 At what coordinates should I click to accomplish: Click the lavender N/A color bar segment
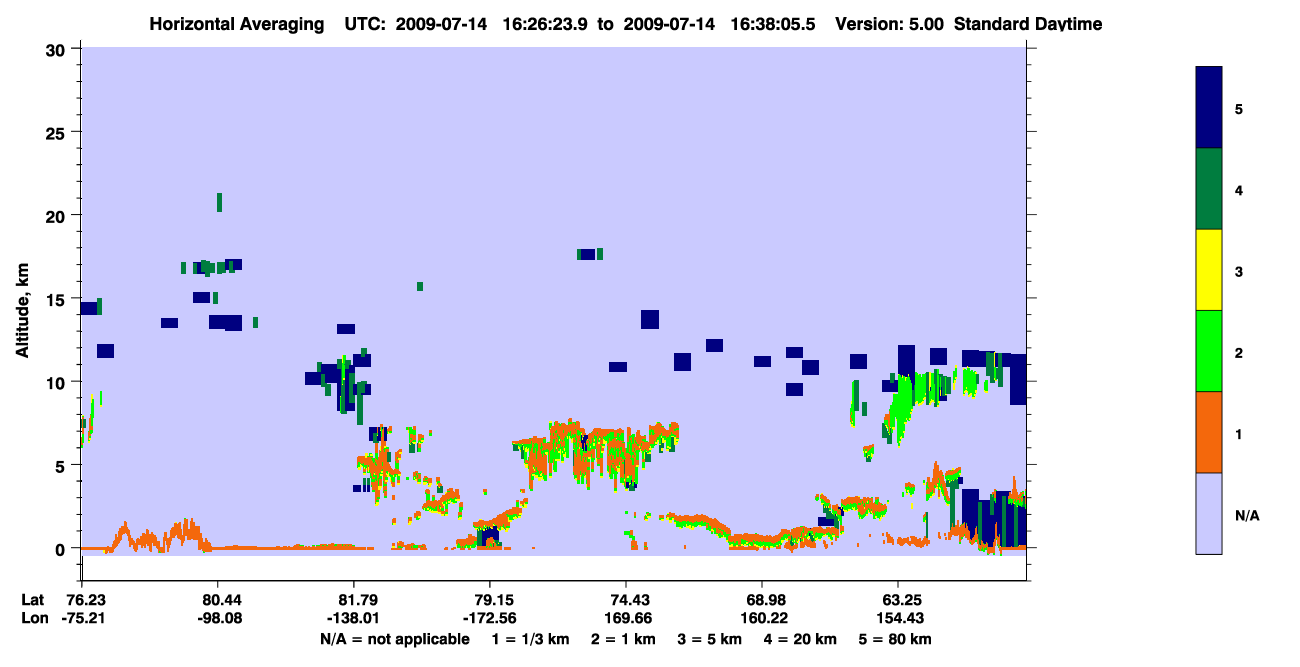(1209, 513)
